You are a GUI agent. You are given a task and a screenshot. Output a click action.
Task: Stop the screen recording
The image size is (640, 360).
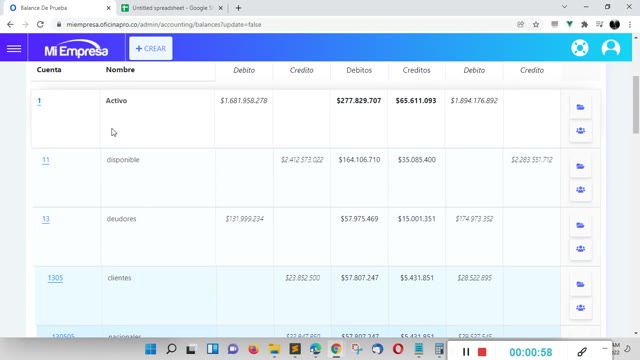[x=482, y=352]
